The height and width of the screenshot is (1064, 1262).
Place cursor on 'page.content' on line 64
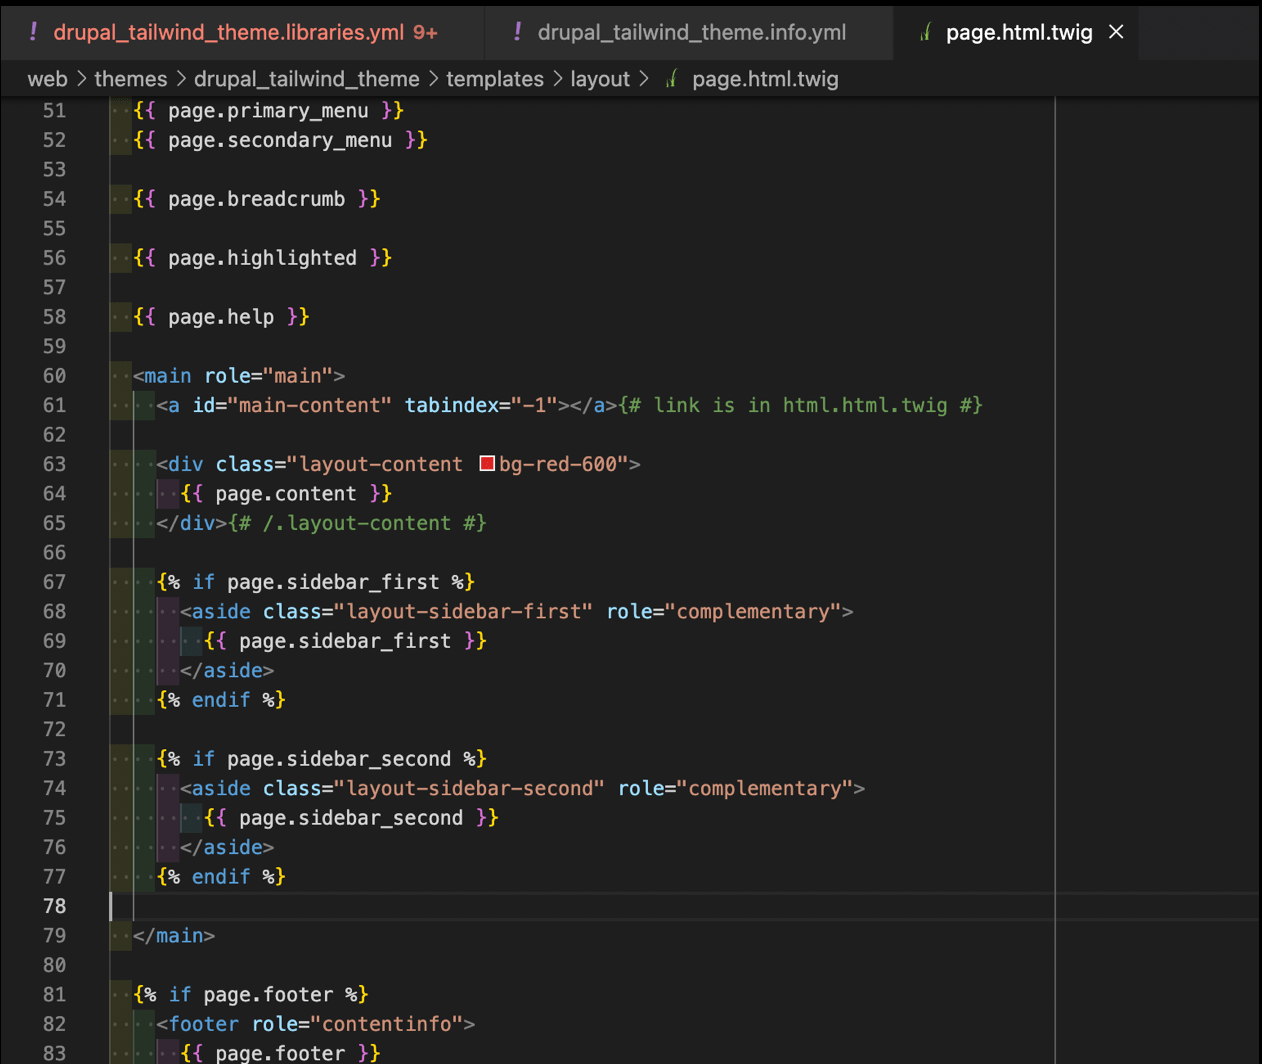(x=286, y=494)
